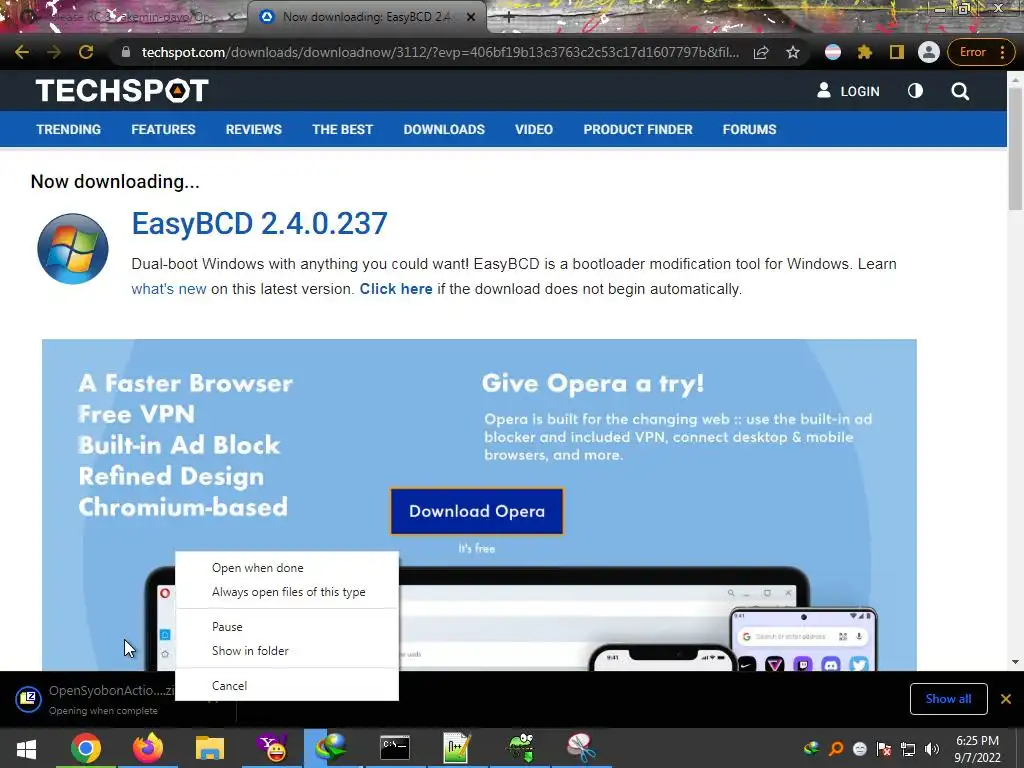Open Internet Download Manager taskbar icon
1024x768 pixels.
(x=332, y=748)
